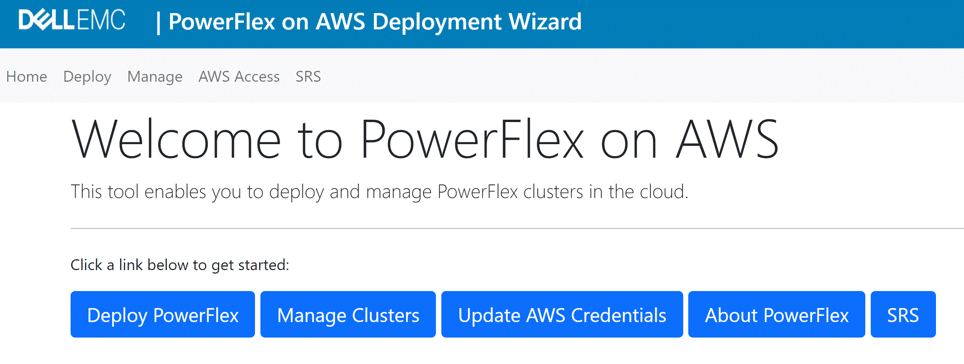The image size is (964, 364).
Task: Open Manage Clusters via the blue button
Action: tap(348, 315)
